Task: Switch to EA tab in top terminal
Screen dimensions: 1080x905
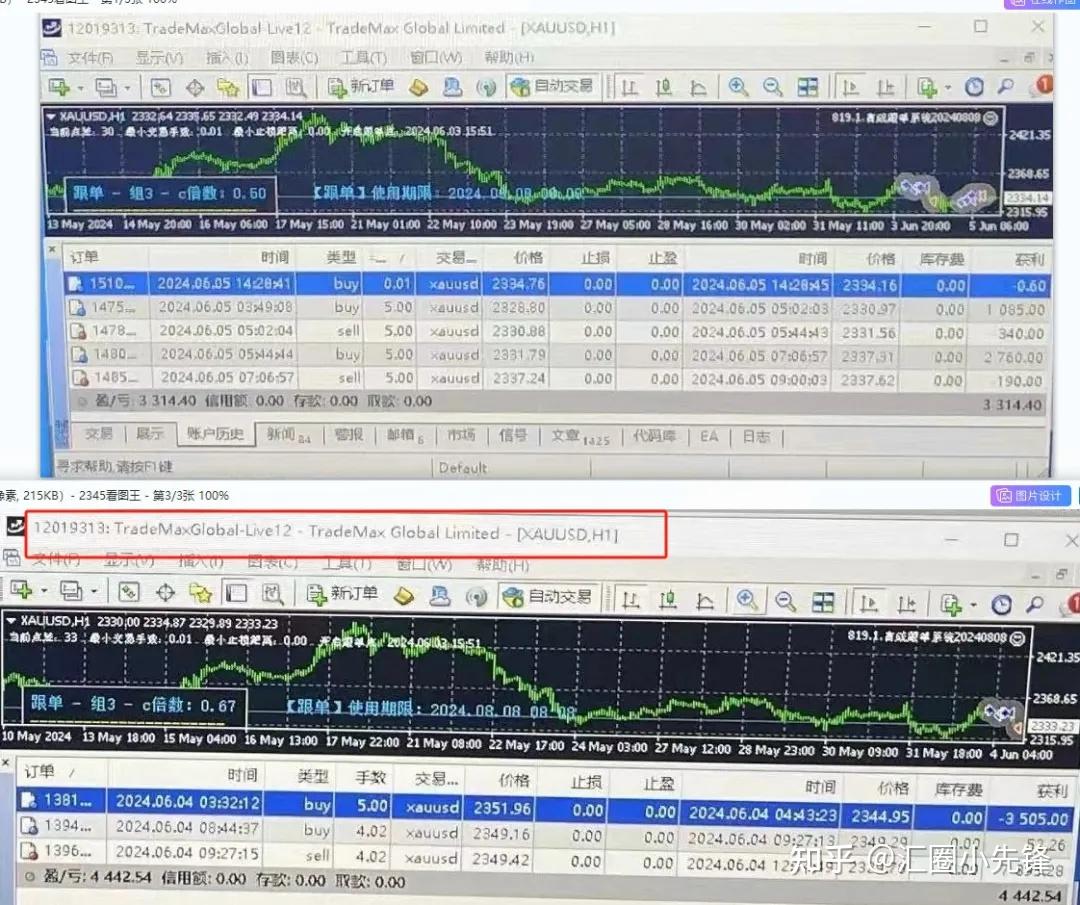Action: click(x=709, y=436)
